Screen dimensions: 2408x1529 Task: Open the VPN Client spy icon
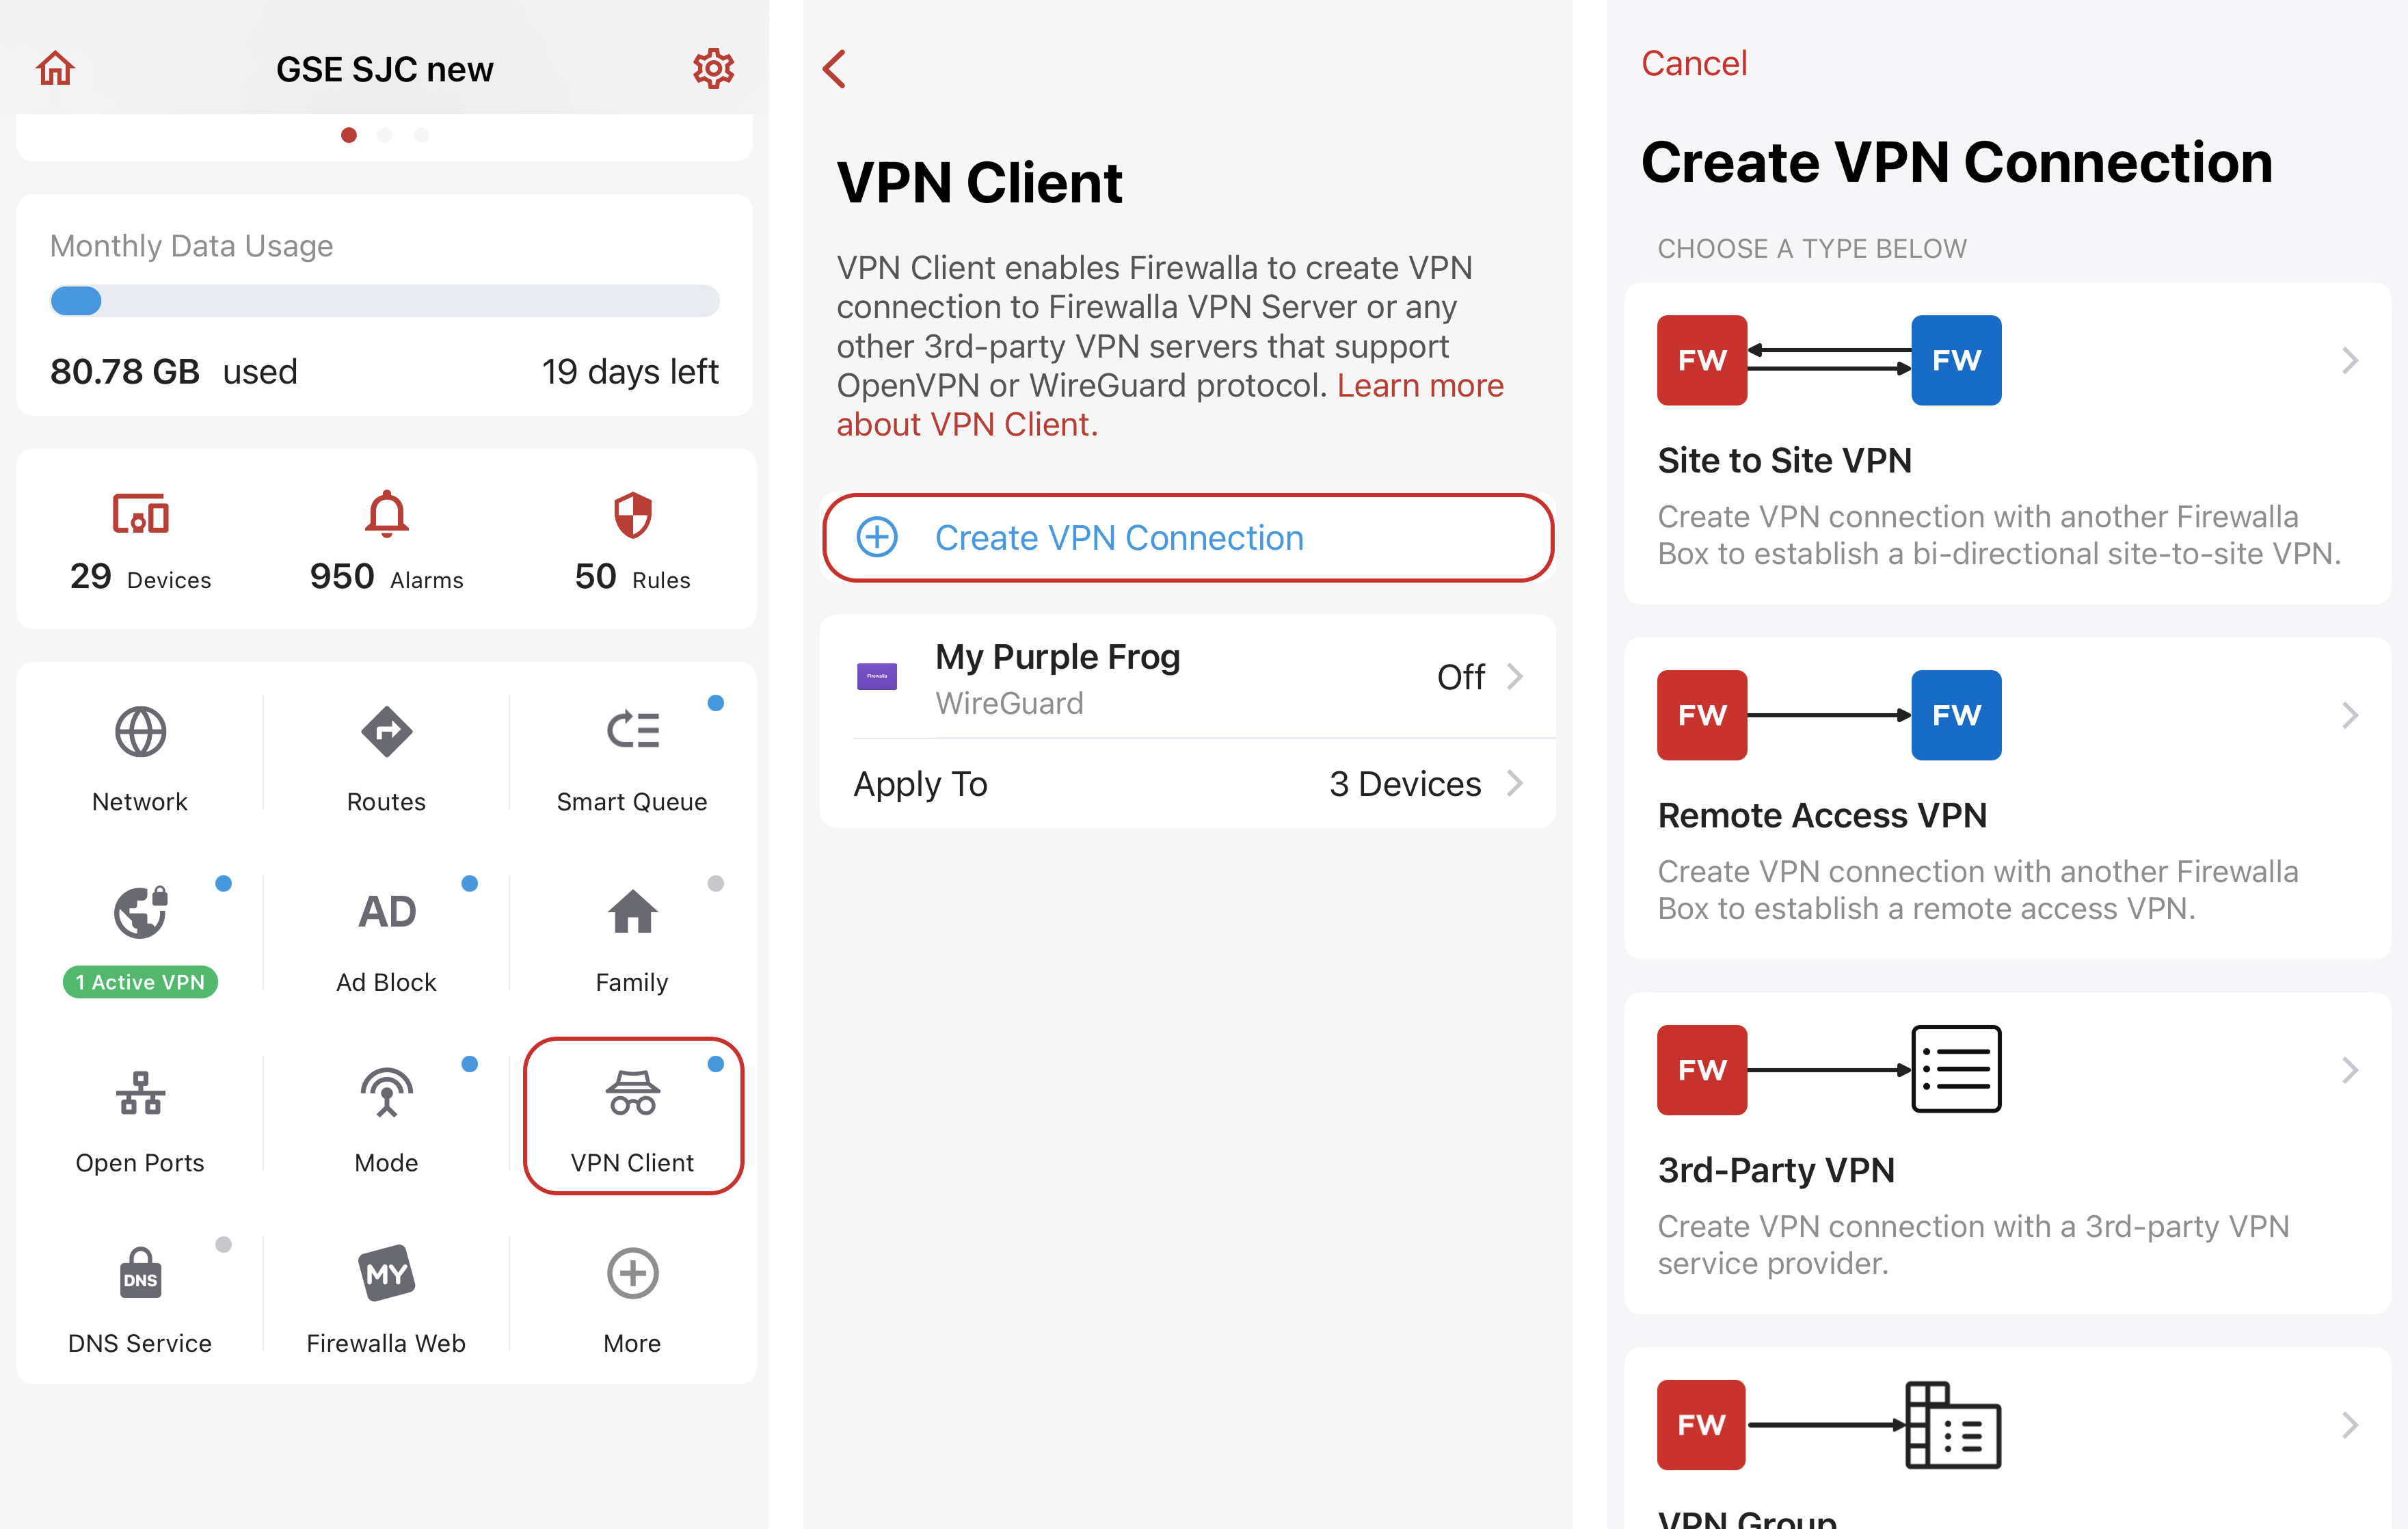(632, 1093)
